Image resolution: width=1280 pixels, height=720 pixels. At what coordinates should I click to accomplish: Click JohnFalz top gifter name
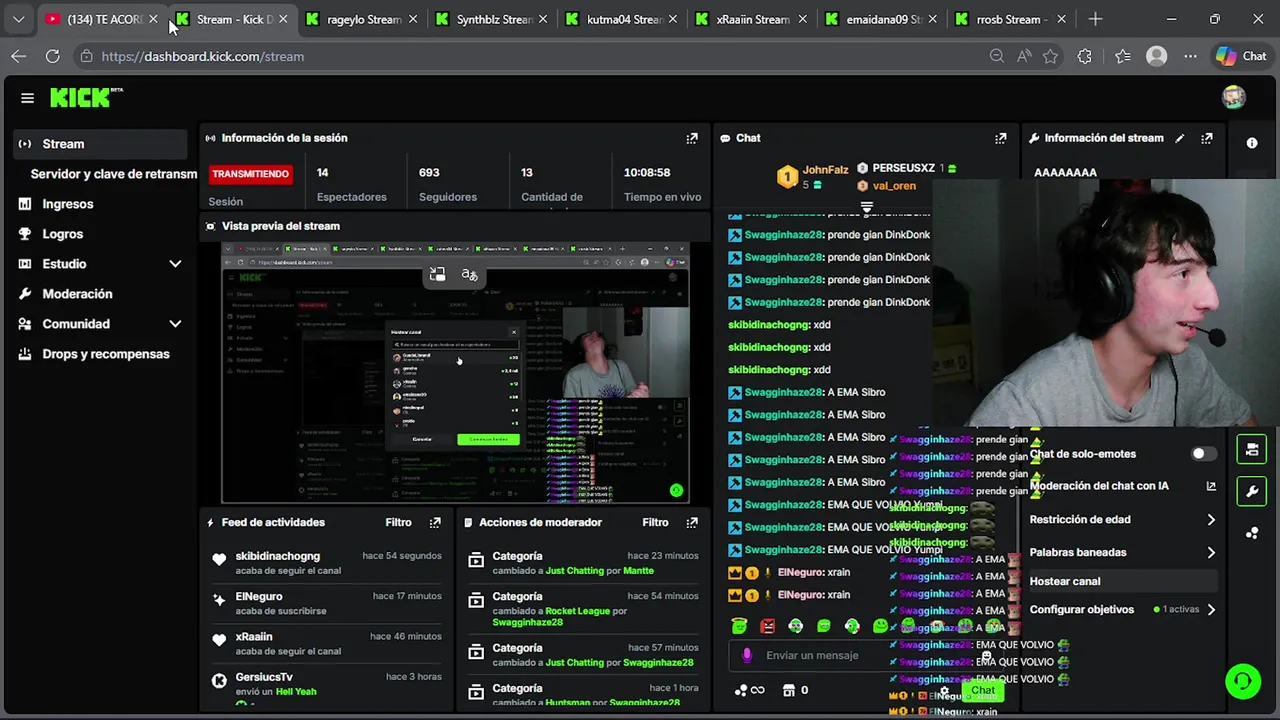click(x=825, y=171)
